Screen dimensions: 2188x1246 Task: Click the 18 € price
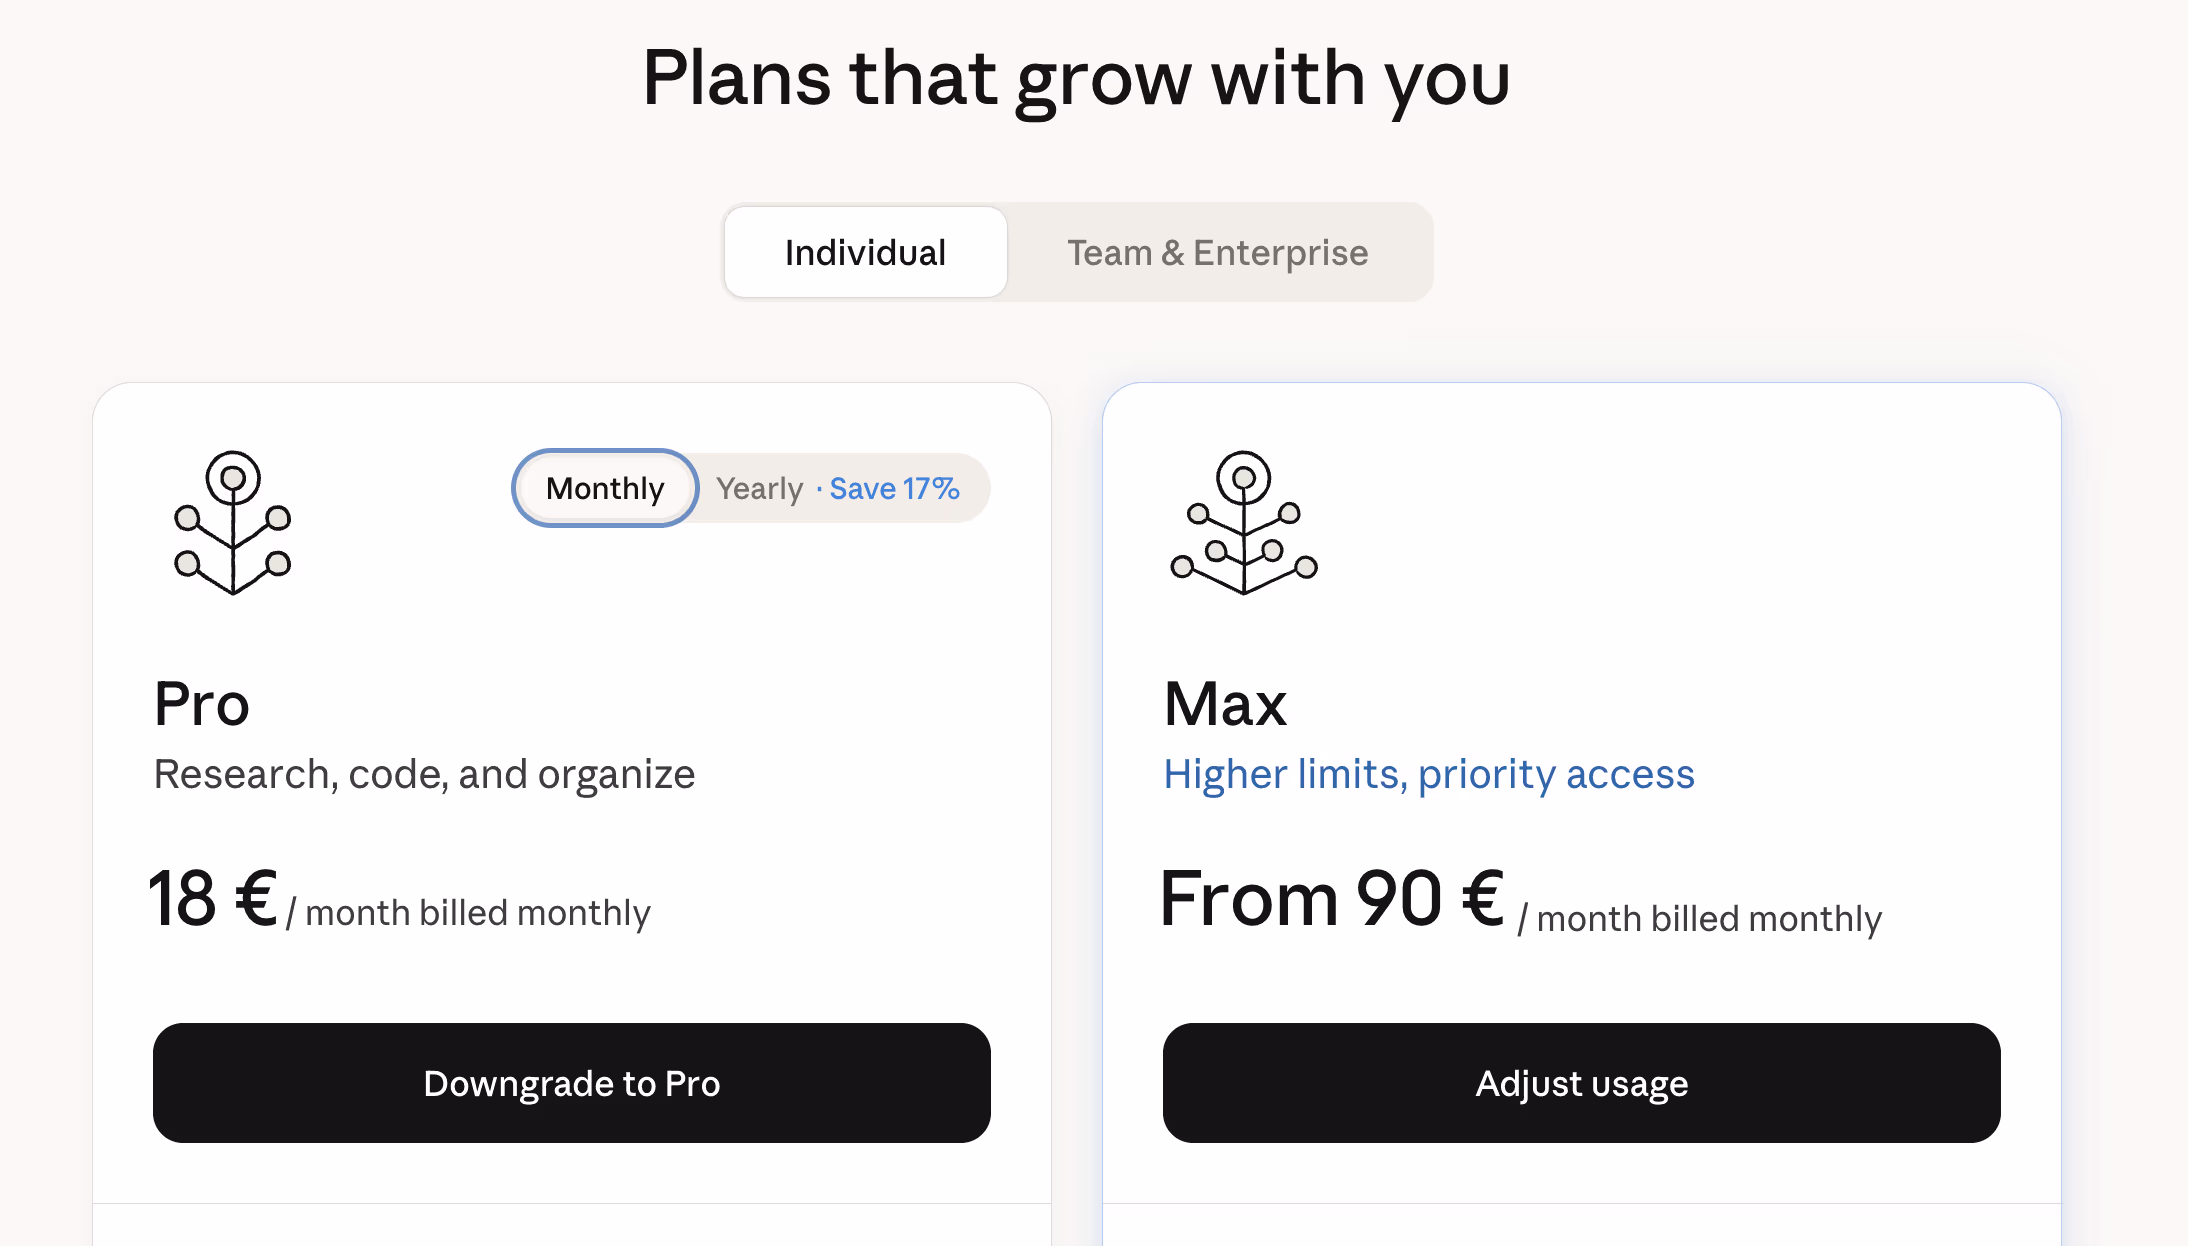click(x=213, y=898)
